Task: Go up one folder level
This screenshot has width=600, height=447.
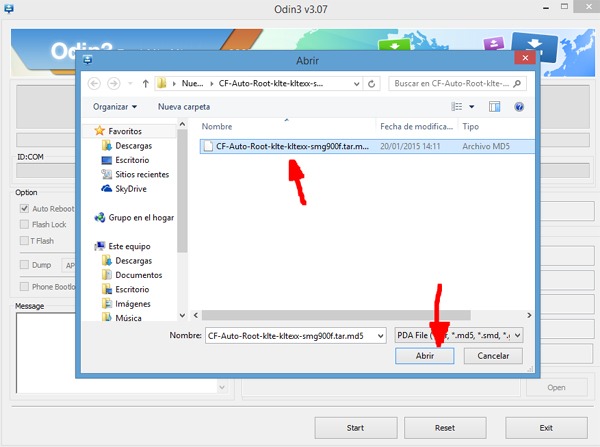Action: (145, 83)
